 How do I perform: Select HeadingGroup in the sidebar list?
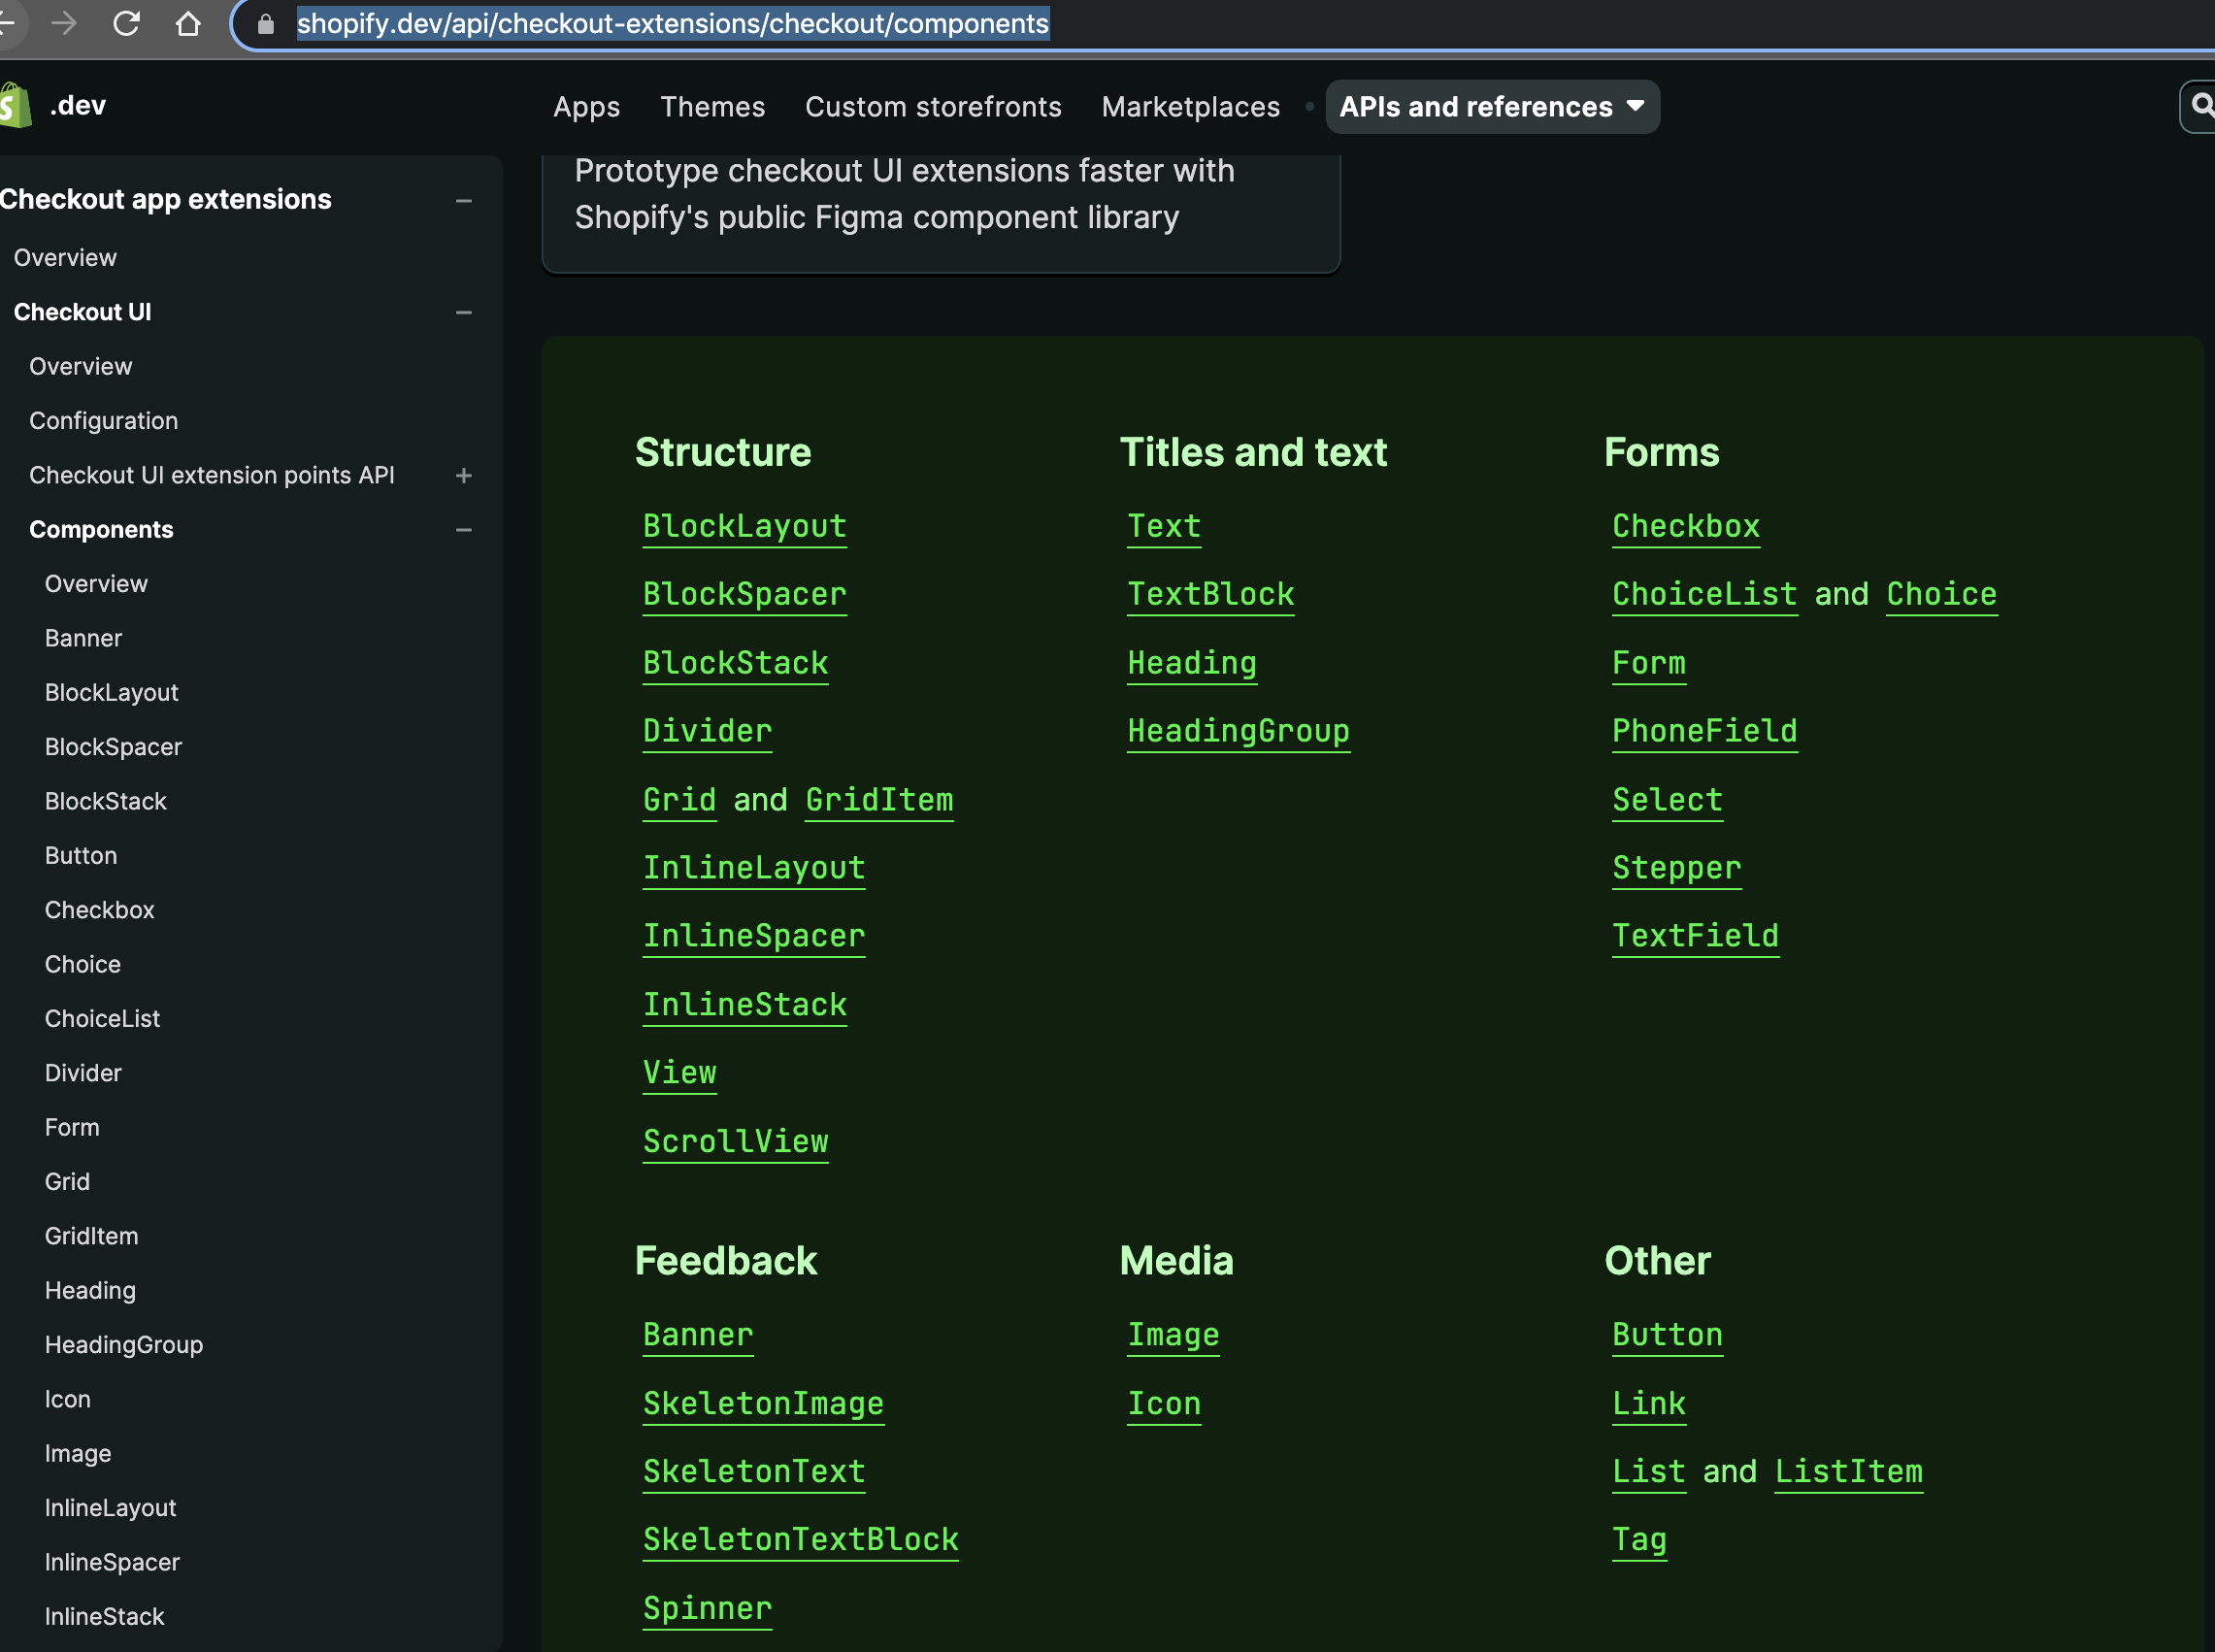pyautogui.click(x=124, y=1345)
